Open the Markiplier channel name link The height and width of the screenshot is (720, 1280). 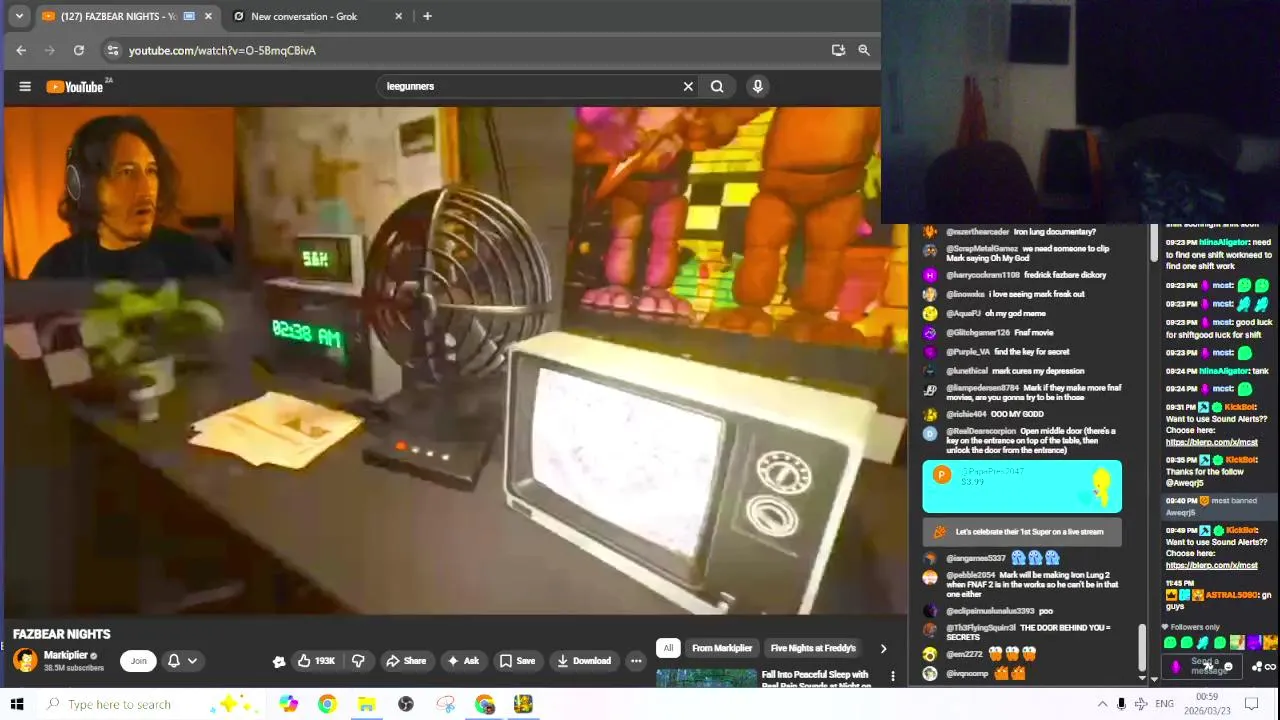click(66, 655)
